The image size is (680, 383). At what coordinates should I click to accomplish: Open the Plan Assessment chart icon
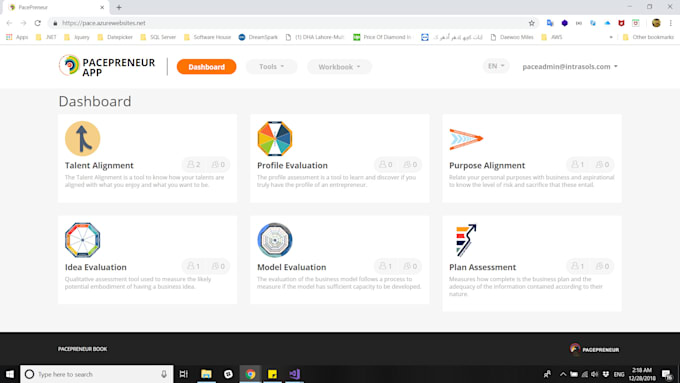point(466,240)
